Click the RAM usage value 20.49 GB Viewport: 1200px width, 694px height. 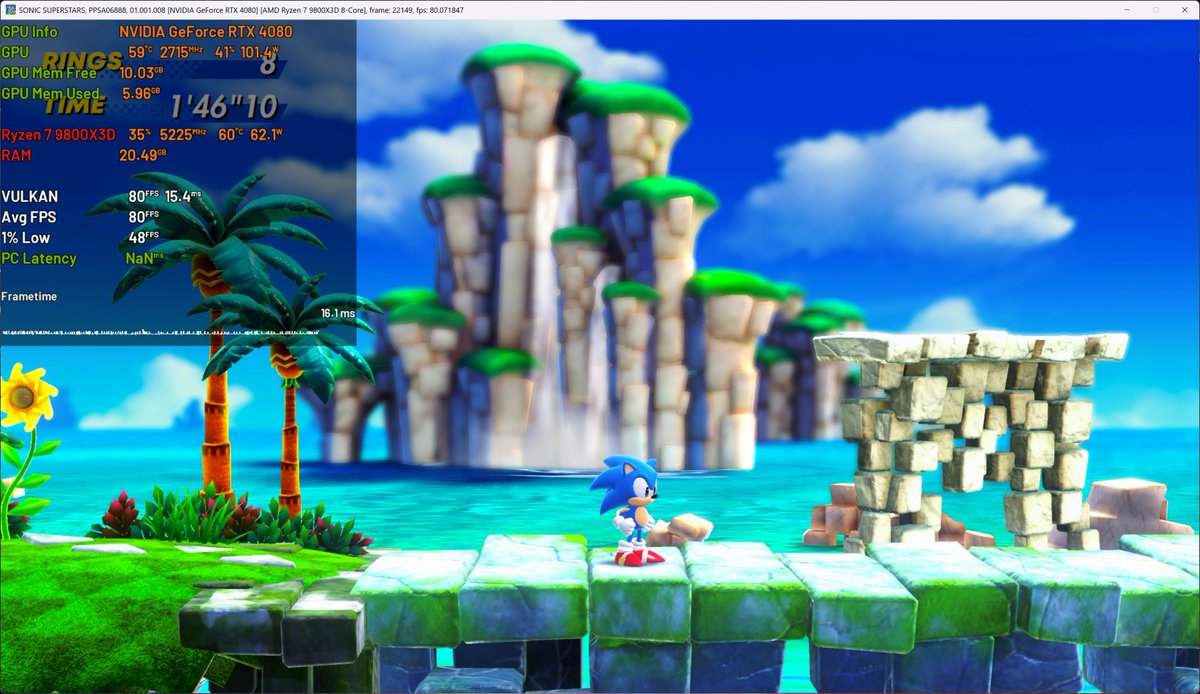tap(142, 155)
